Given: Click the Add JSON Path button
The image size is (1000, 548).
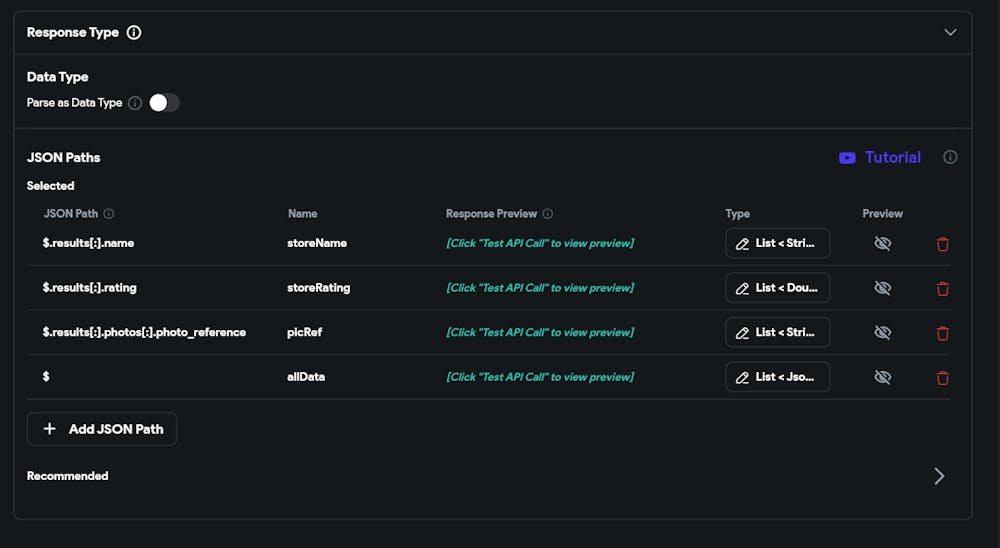Looking at the screenshot, I should click(x=102, y=429).
